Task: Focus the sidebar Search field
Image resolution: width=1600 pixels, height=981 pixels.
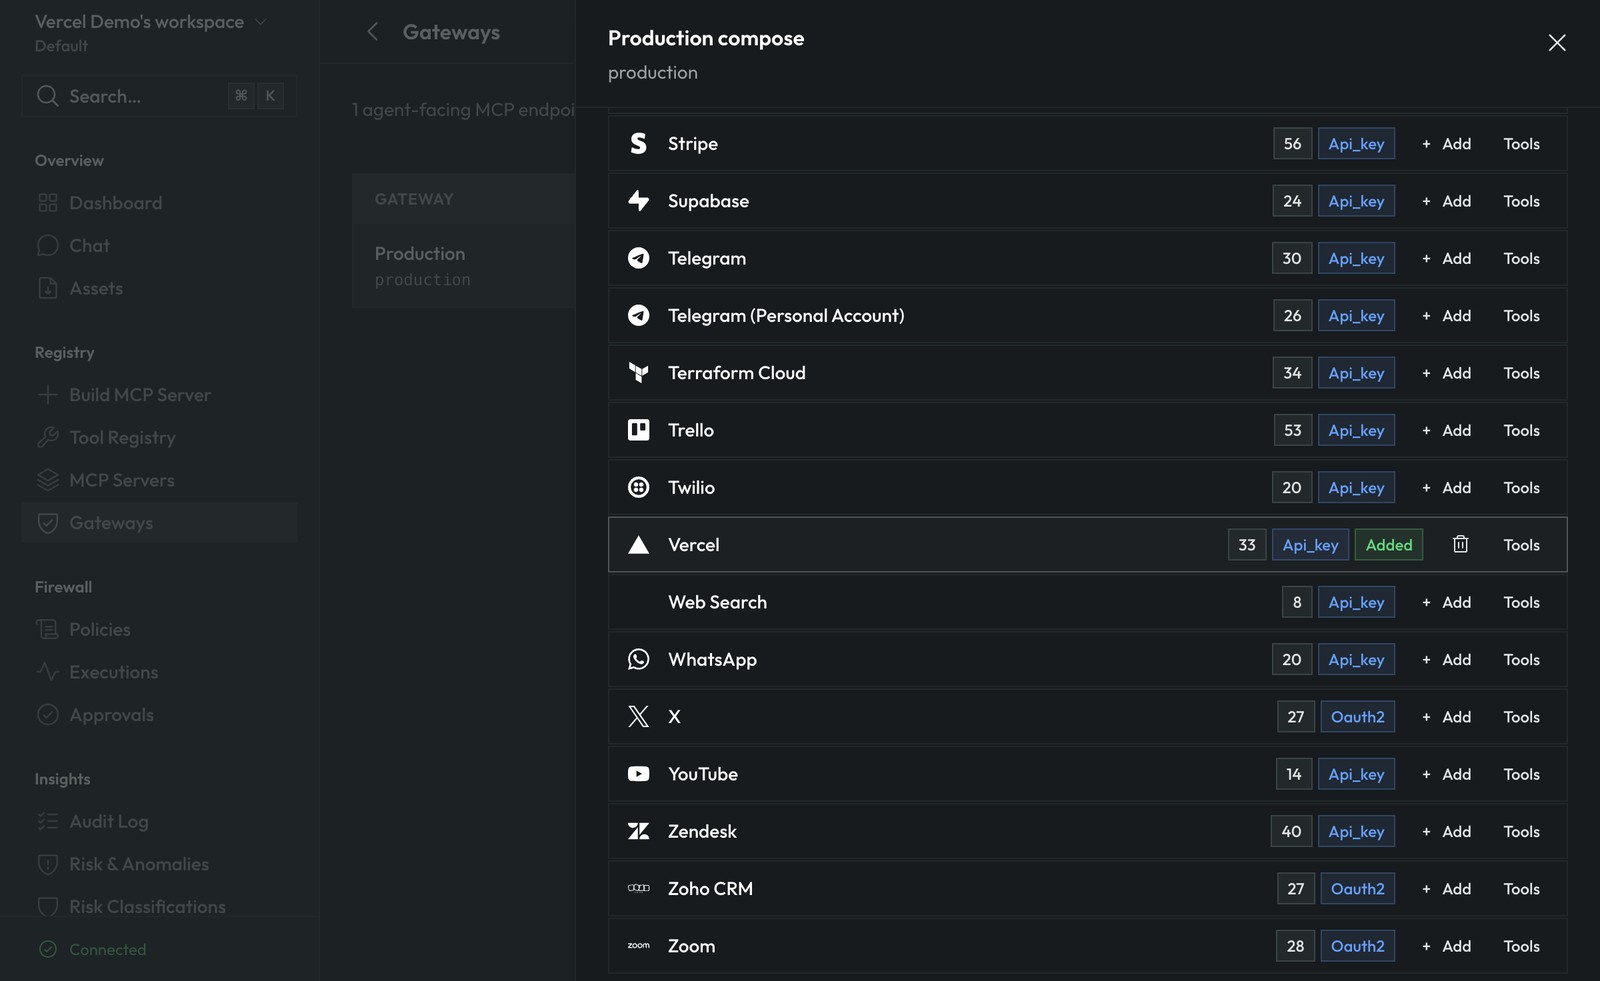Action: coord(159,96)
